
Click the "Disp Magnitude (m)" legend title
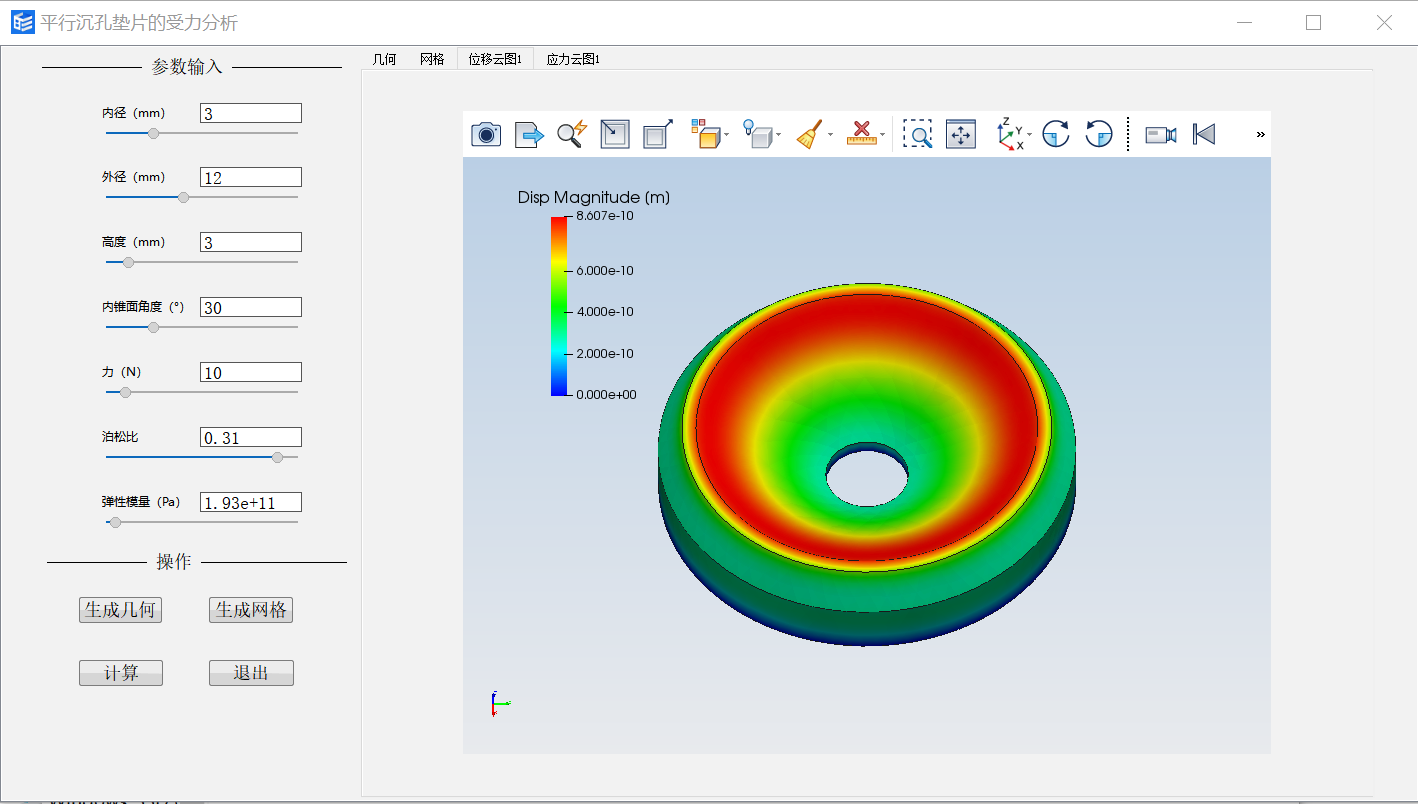click(594, 197)
